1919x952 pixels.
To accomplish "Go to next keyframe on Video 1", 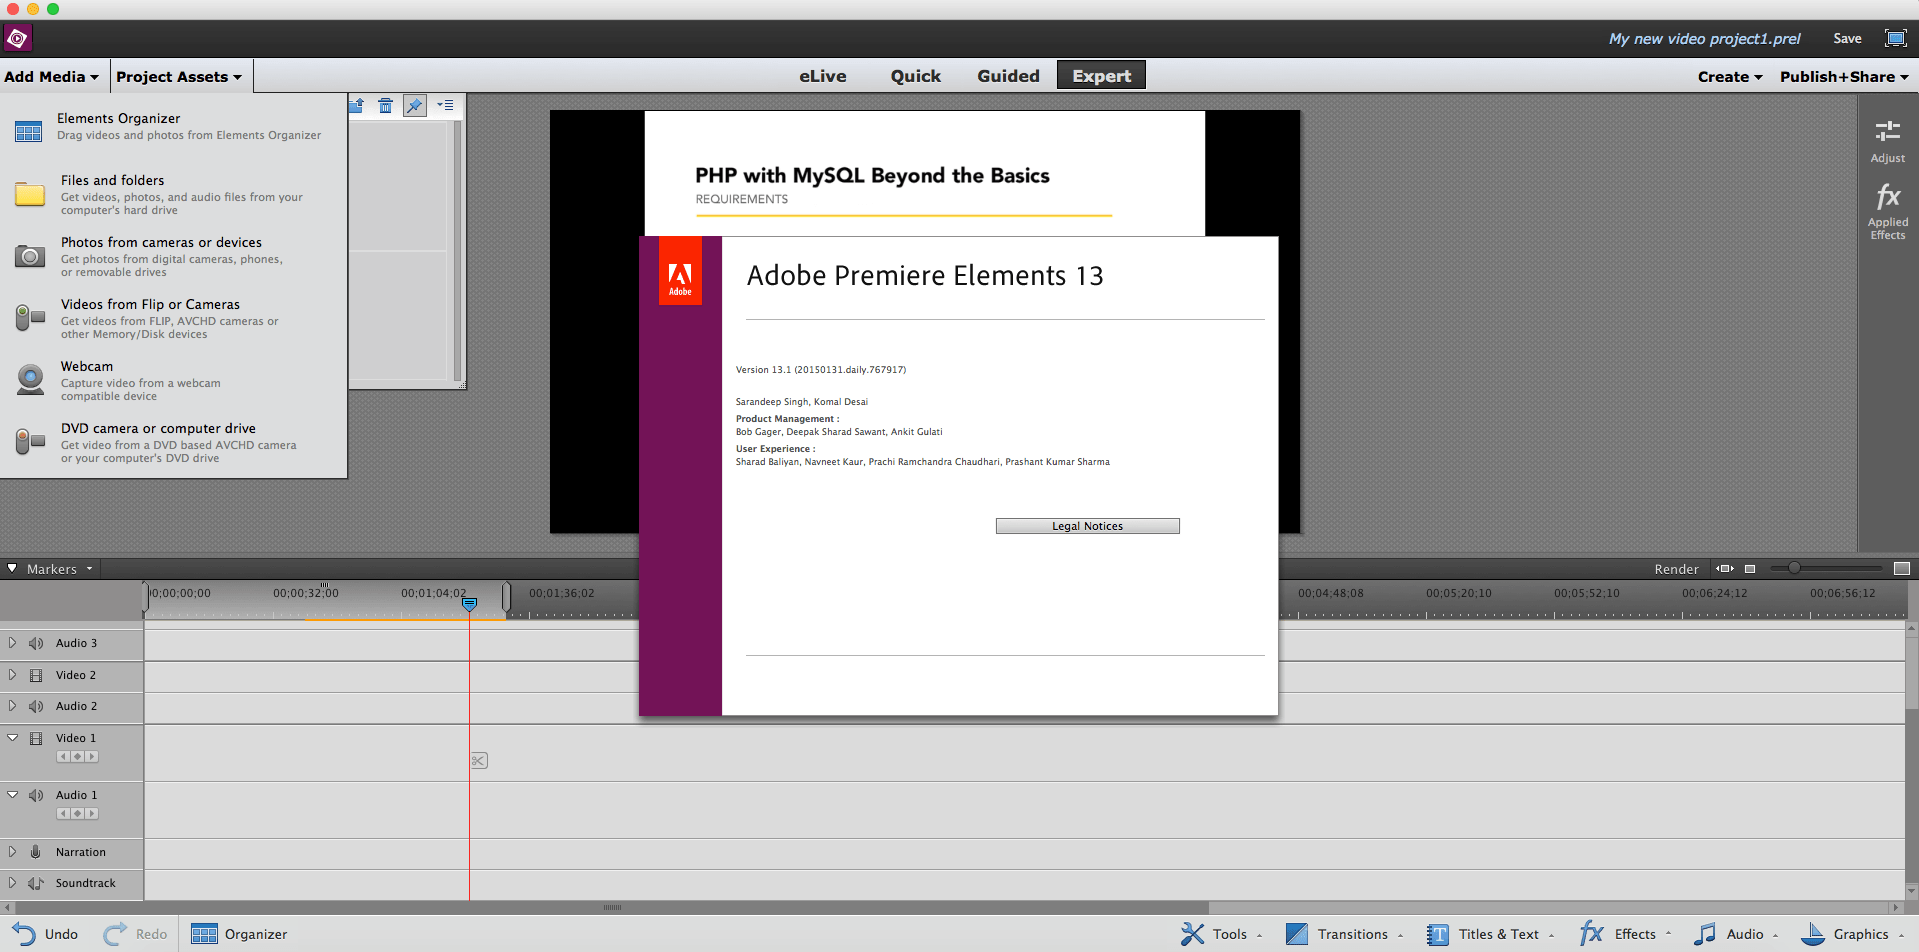I will [x=92, y=757].
